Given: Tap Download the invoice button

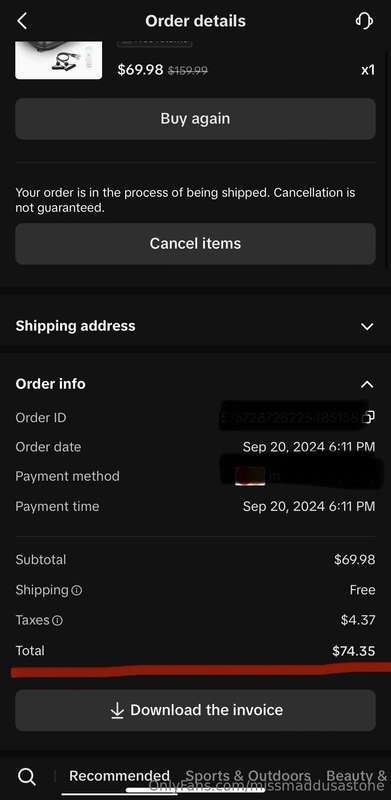Looking at the screenshot, I should pos(196,710).
